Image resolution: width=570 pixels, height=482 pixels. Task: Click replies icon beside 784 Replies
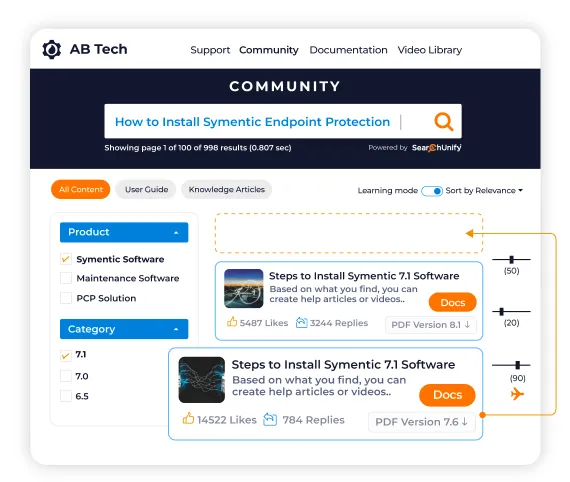[x=270, y=419]
